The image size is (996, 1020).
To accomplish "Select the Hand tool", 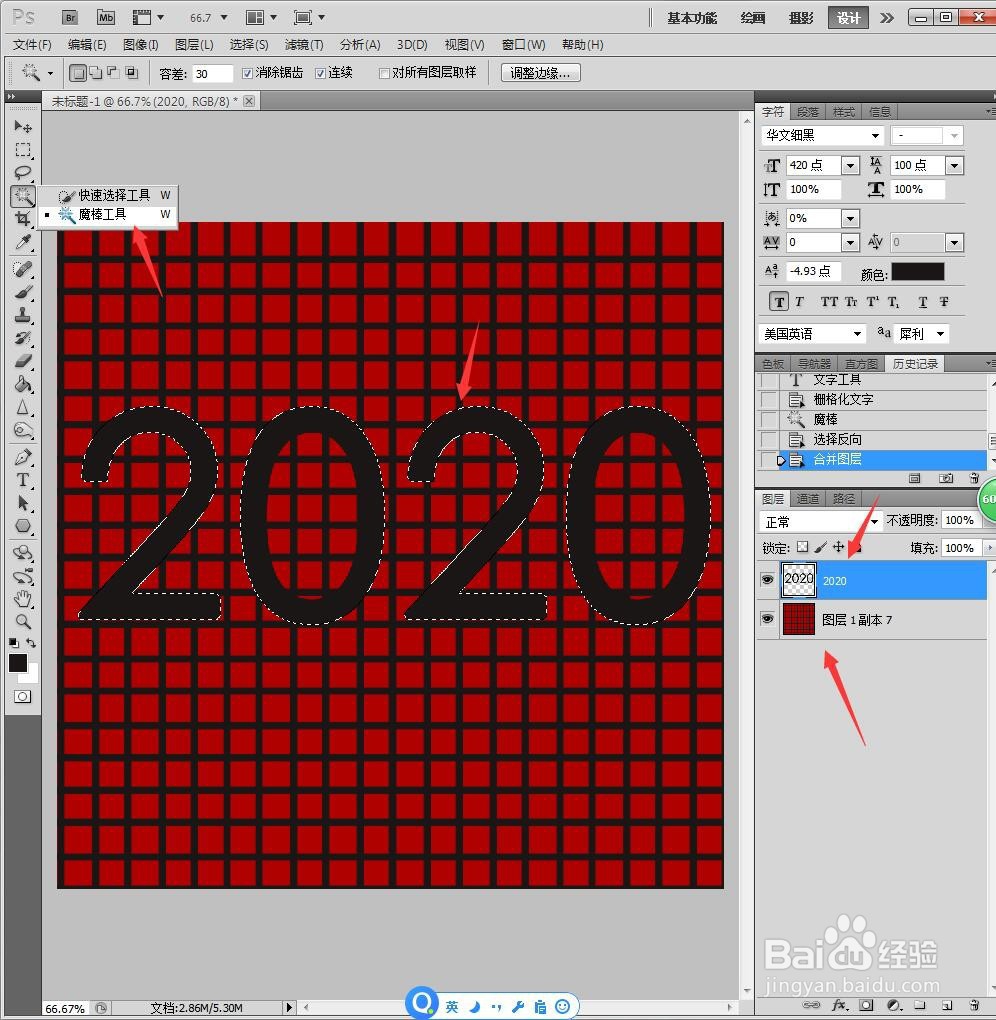I will (23, 598).
